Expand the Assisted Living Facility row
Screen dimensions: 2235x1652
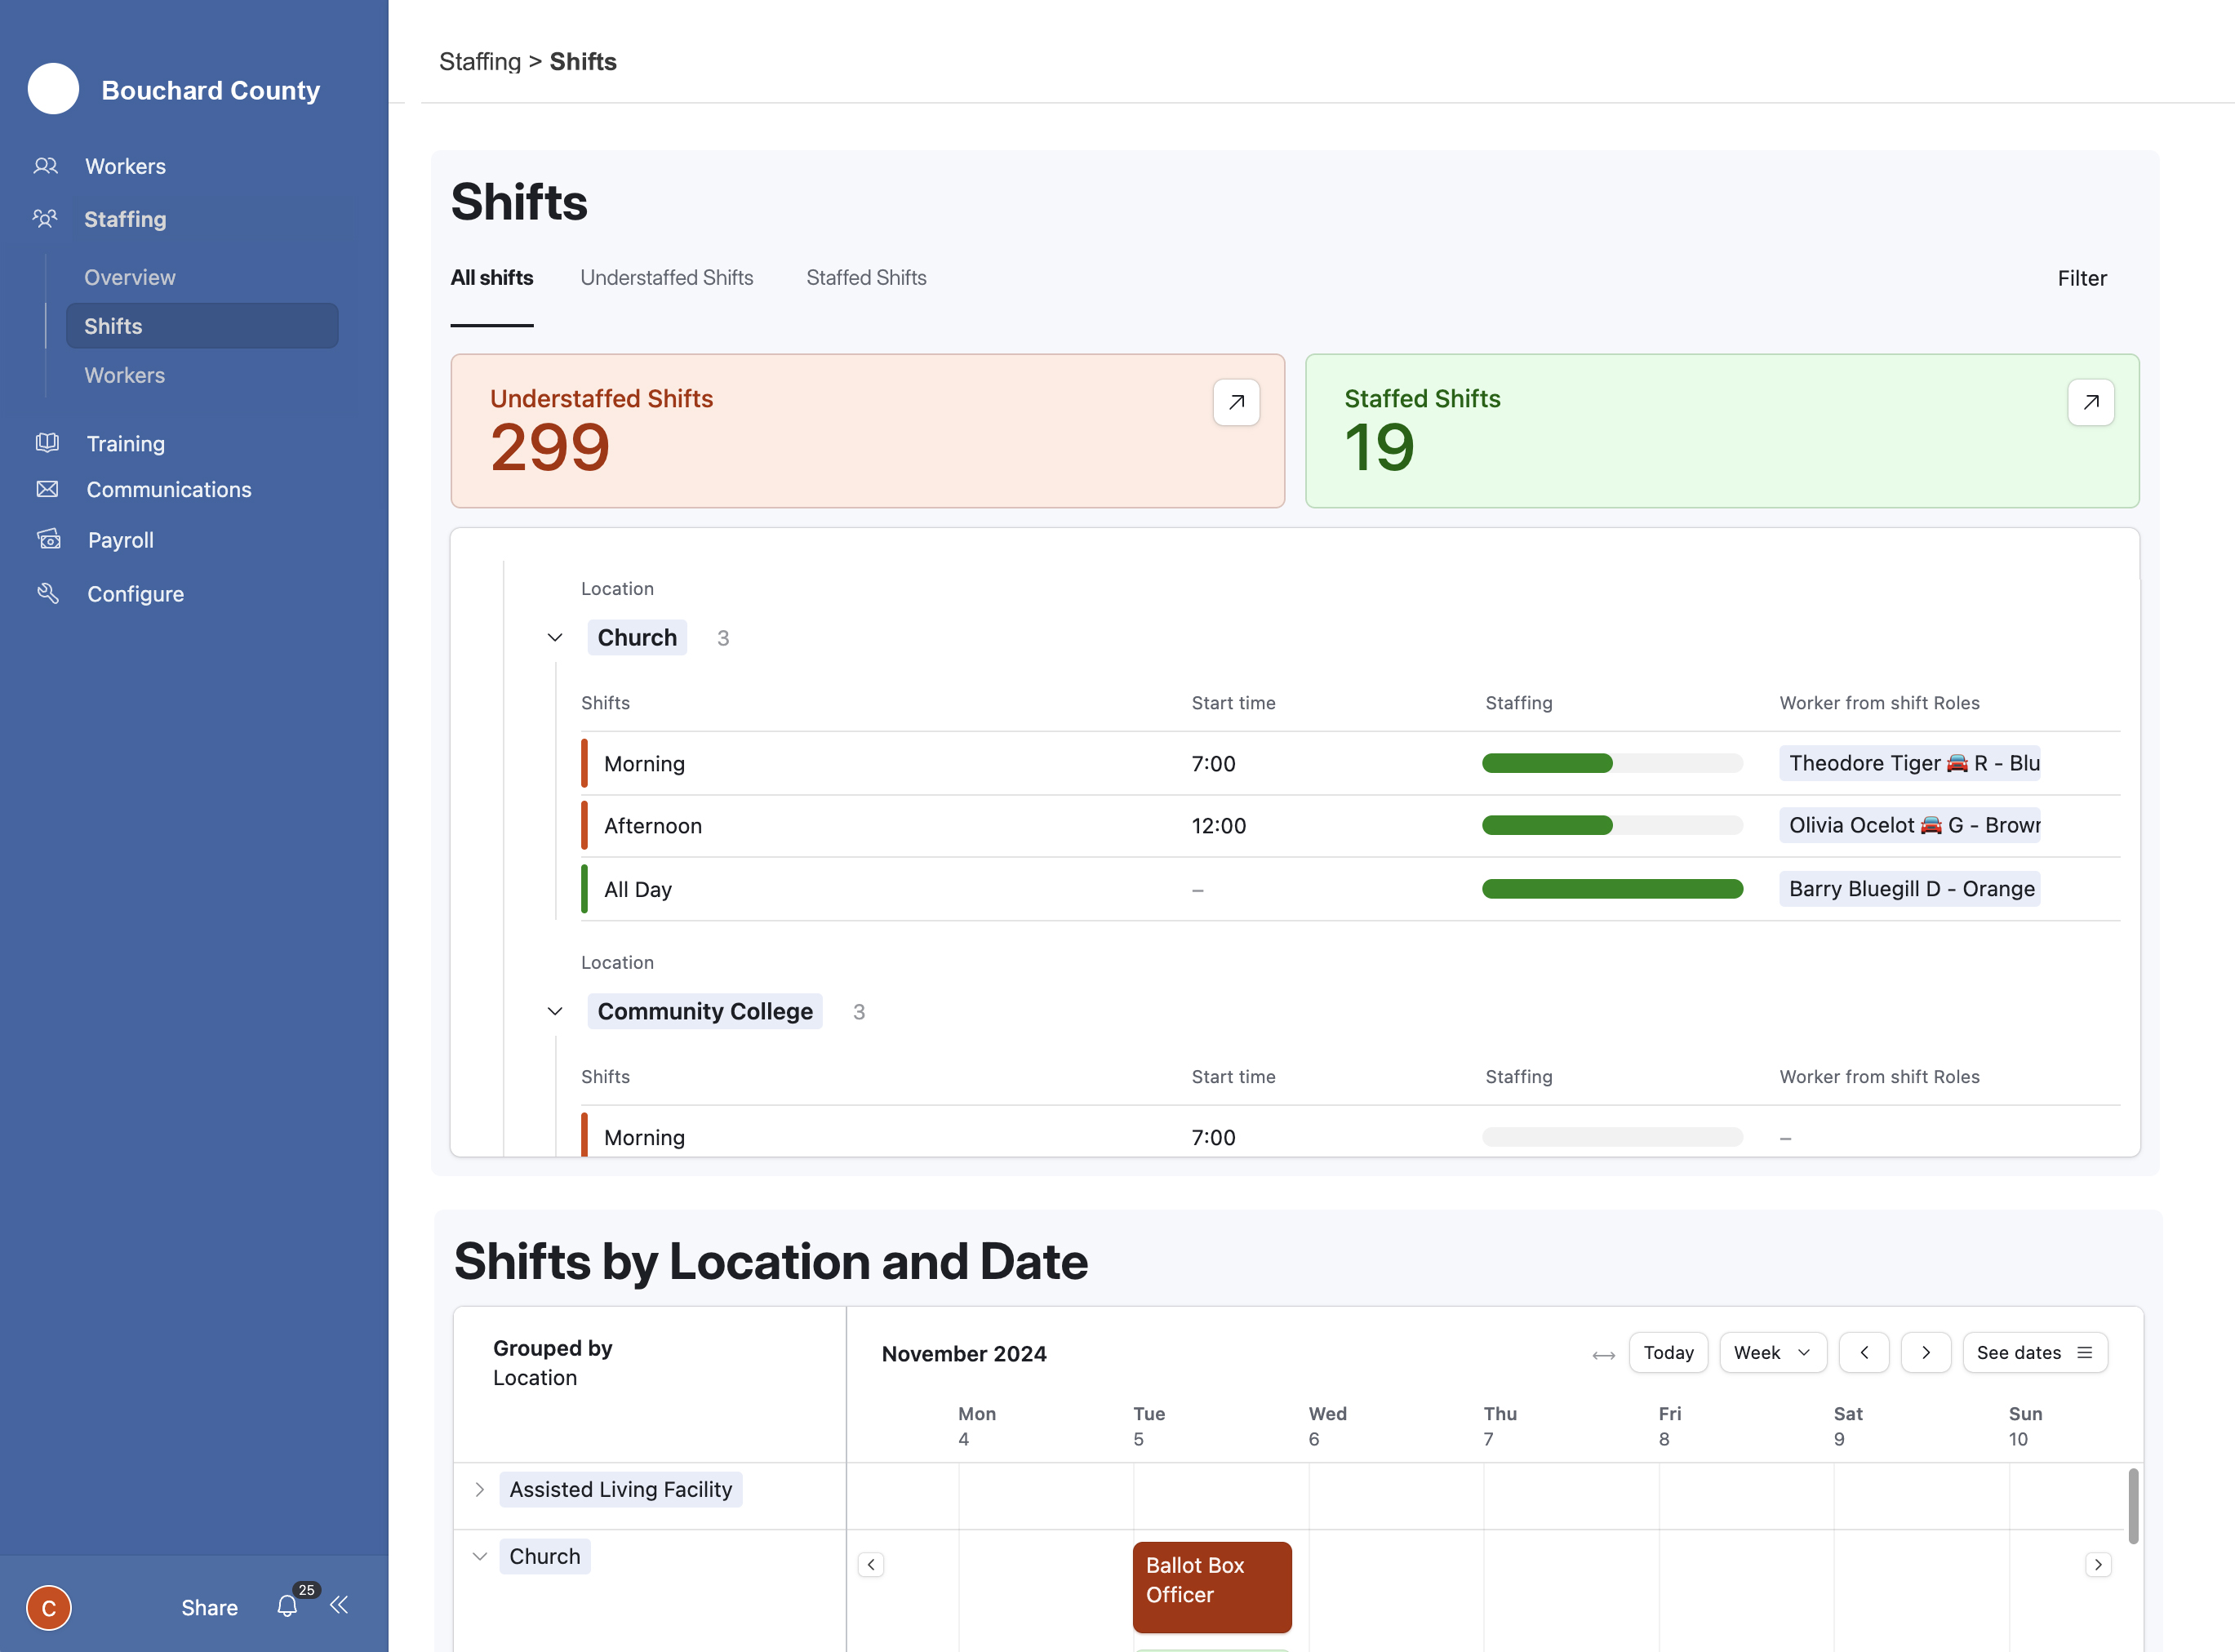tap(480, 1489)
